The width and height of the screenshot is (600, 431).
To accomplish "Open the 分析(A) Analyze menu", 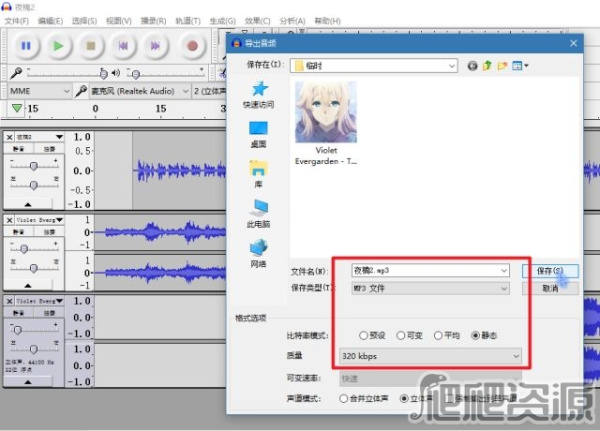I will coord(292,21).
